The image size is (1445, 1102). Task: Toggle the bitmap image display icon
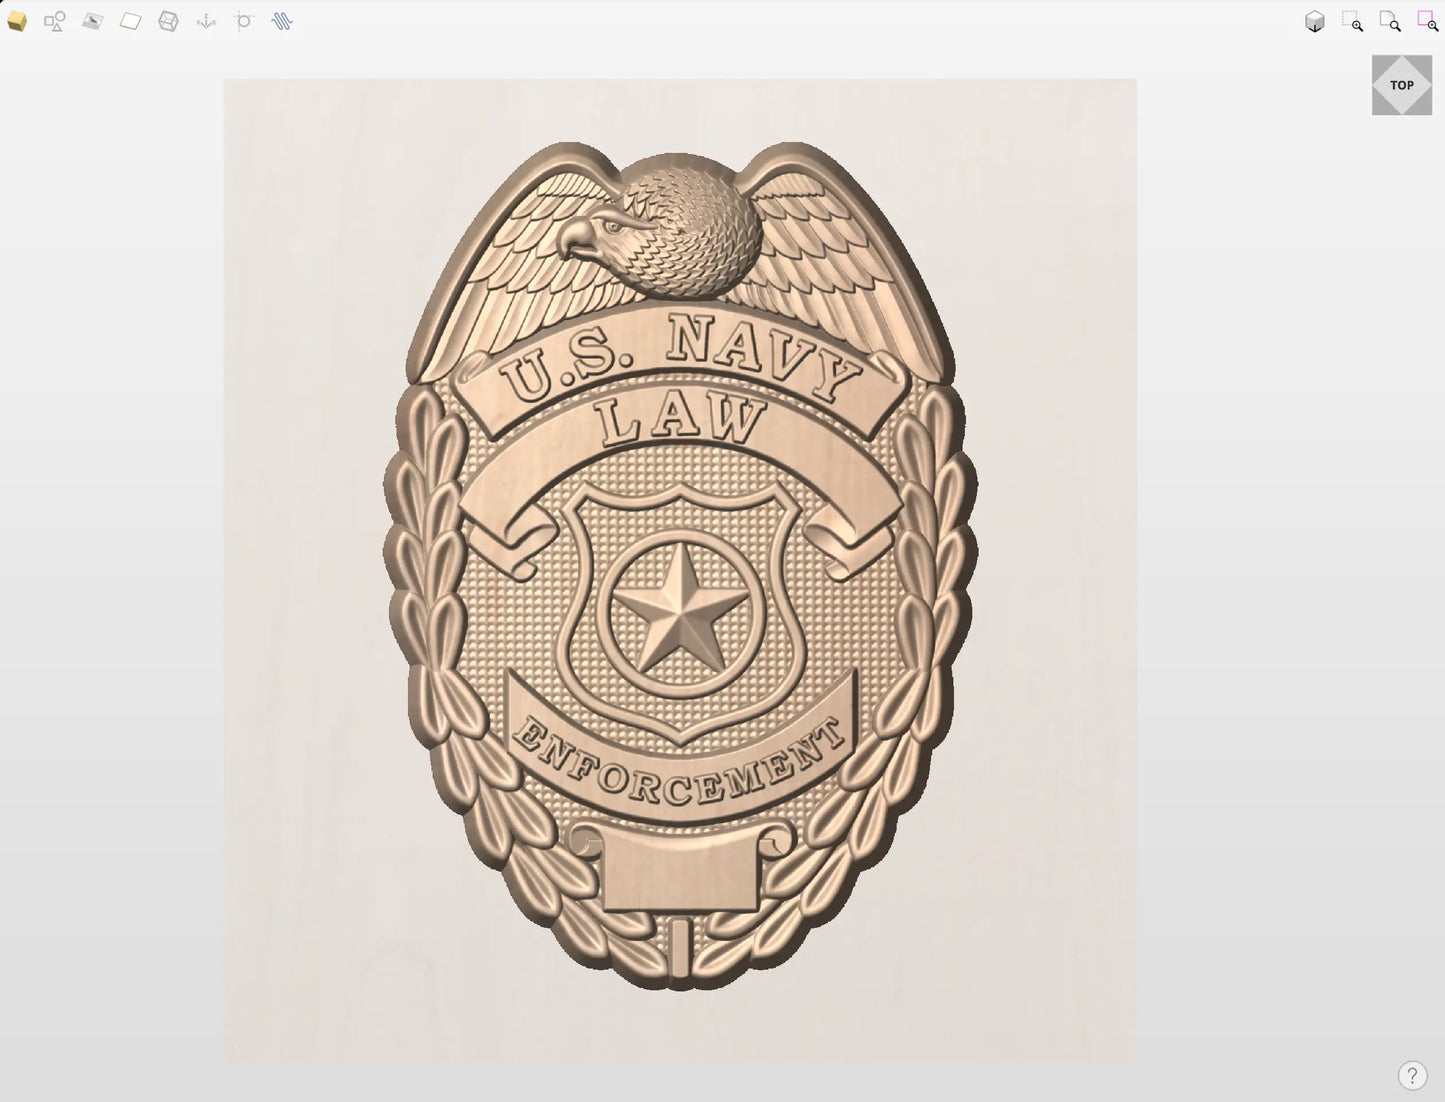point(92,21)
